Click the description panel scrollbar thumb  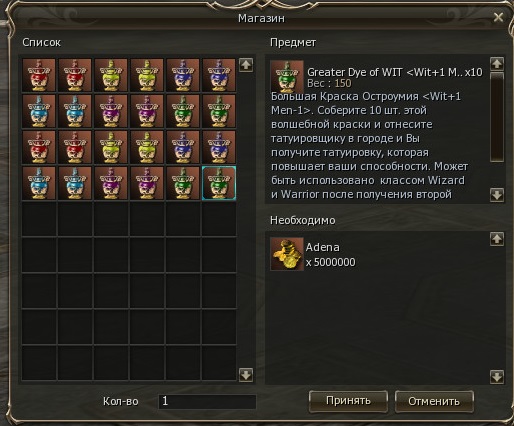(497, 117)
